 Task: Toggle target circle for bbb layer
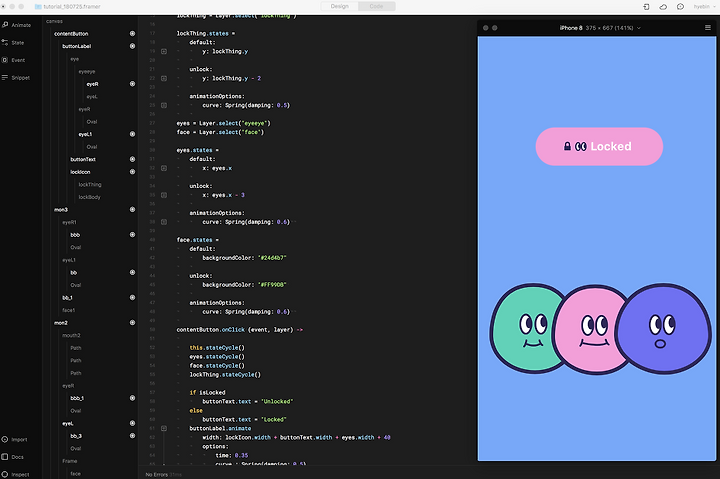click(x=132, y=235)
